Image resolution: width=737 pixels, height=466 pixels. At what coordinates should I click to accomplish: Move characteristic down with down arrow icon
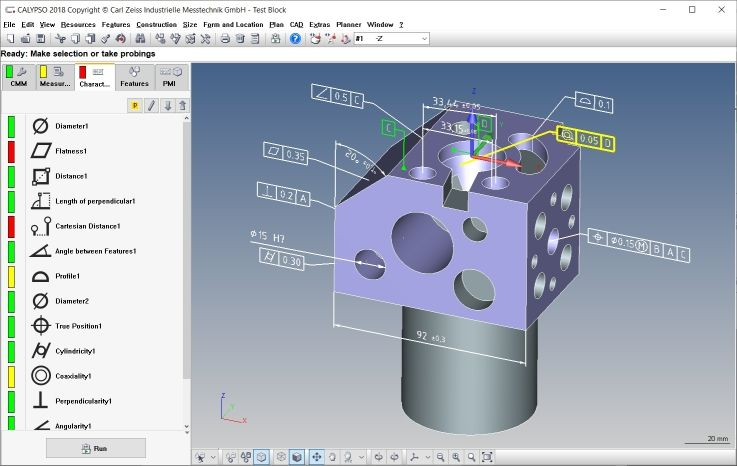pyautogui.click(x=167, y=105)
